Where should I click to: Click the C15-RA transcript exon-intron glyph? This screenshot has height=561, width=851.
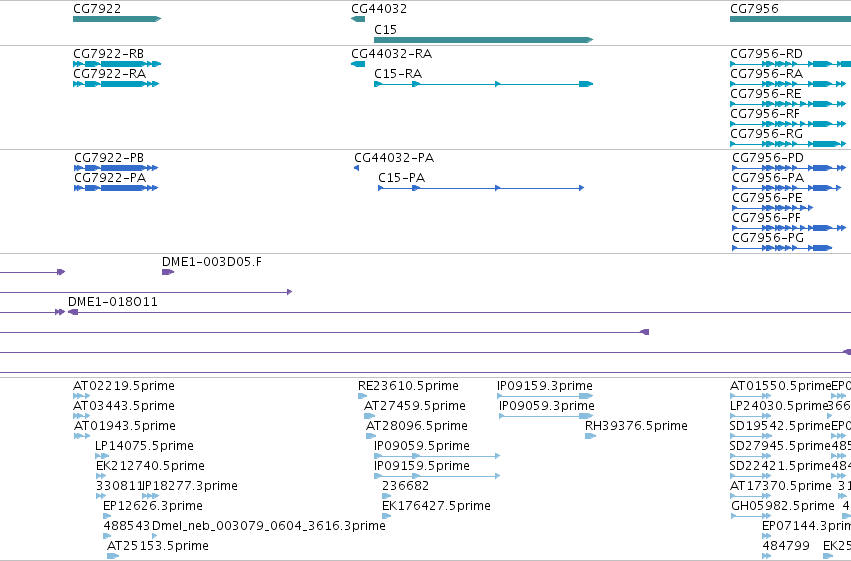[x=484, y=84]
